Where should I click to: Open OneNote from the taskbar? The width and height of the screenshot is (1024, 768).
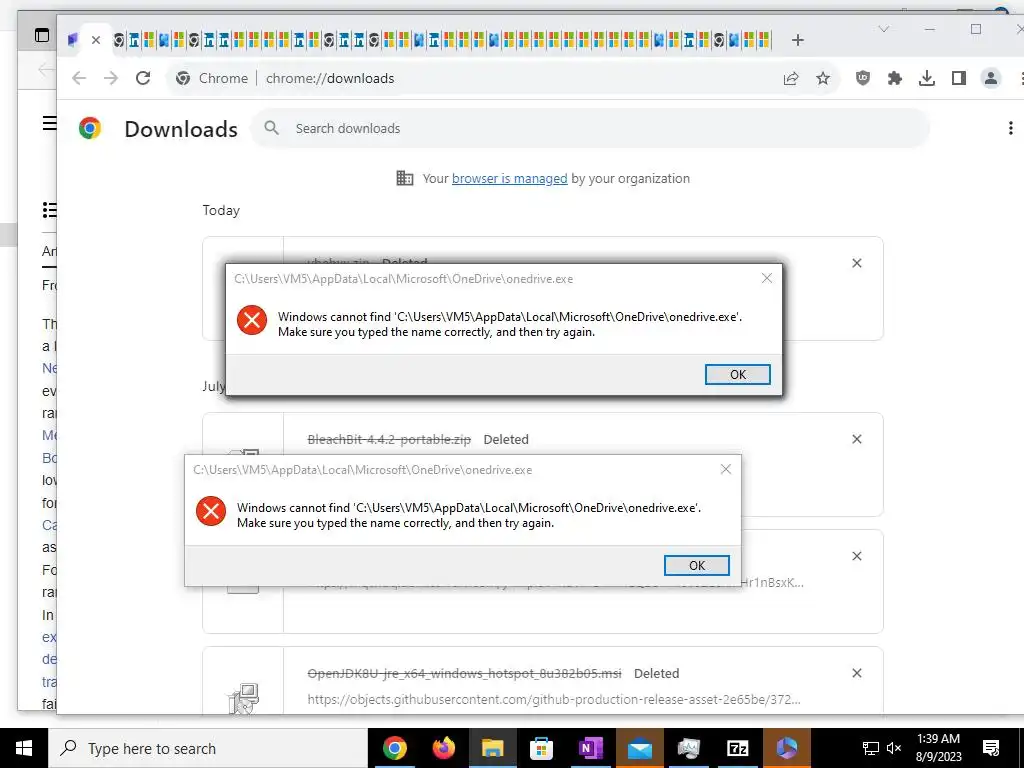pos(590,748)
